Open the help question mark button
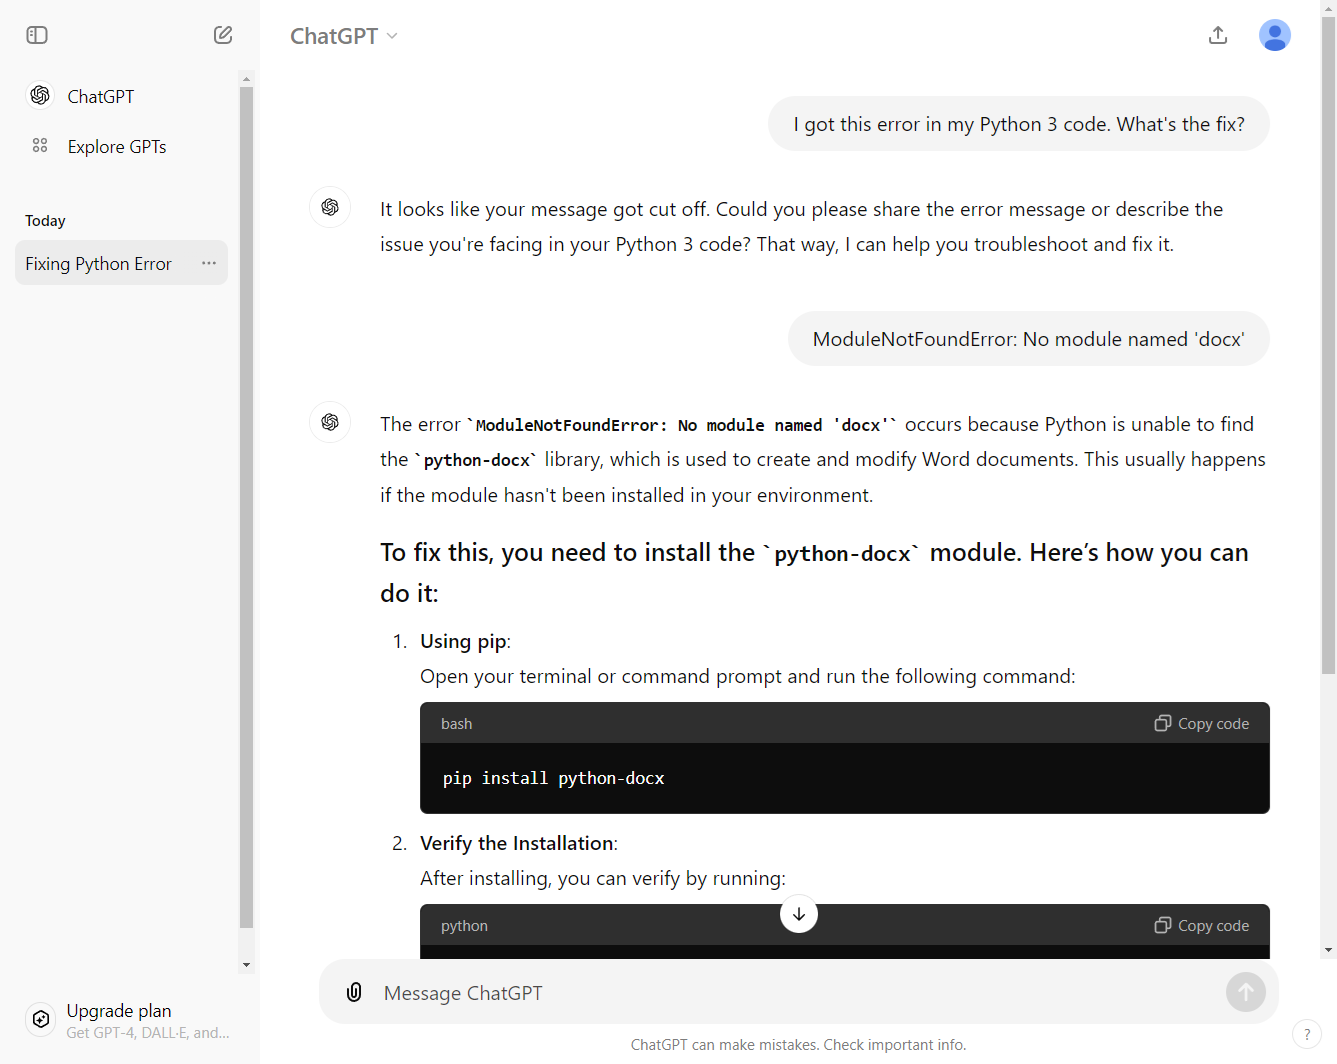This screenshot has width=1337, height=1064. 1306,1034
